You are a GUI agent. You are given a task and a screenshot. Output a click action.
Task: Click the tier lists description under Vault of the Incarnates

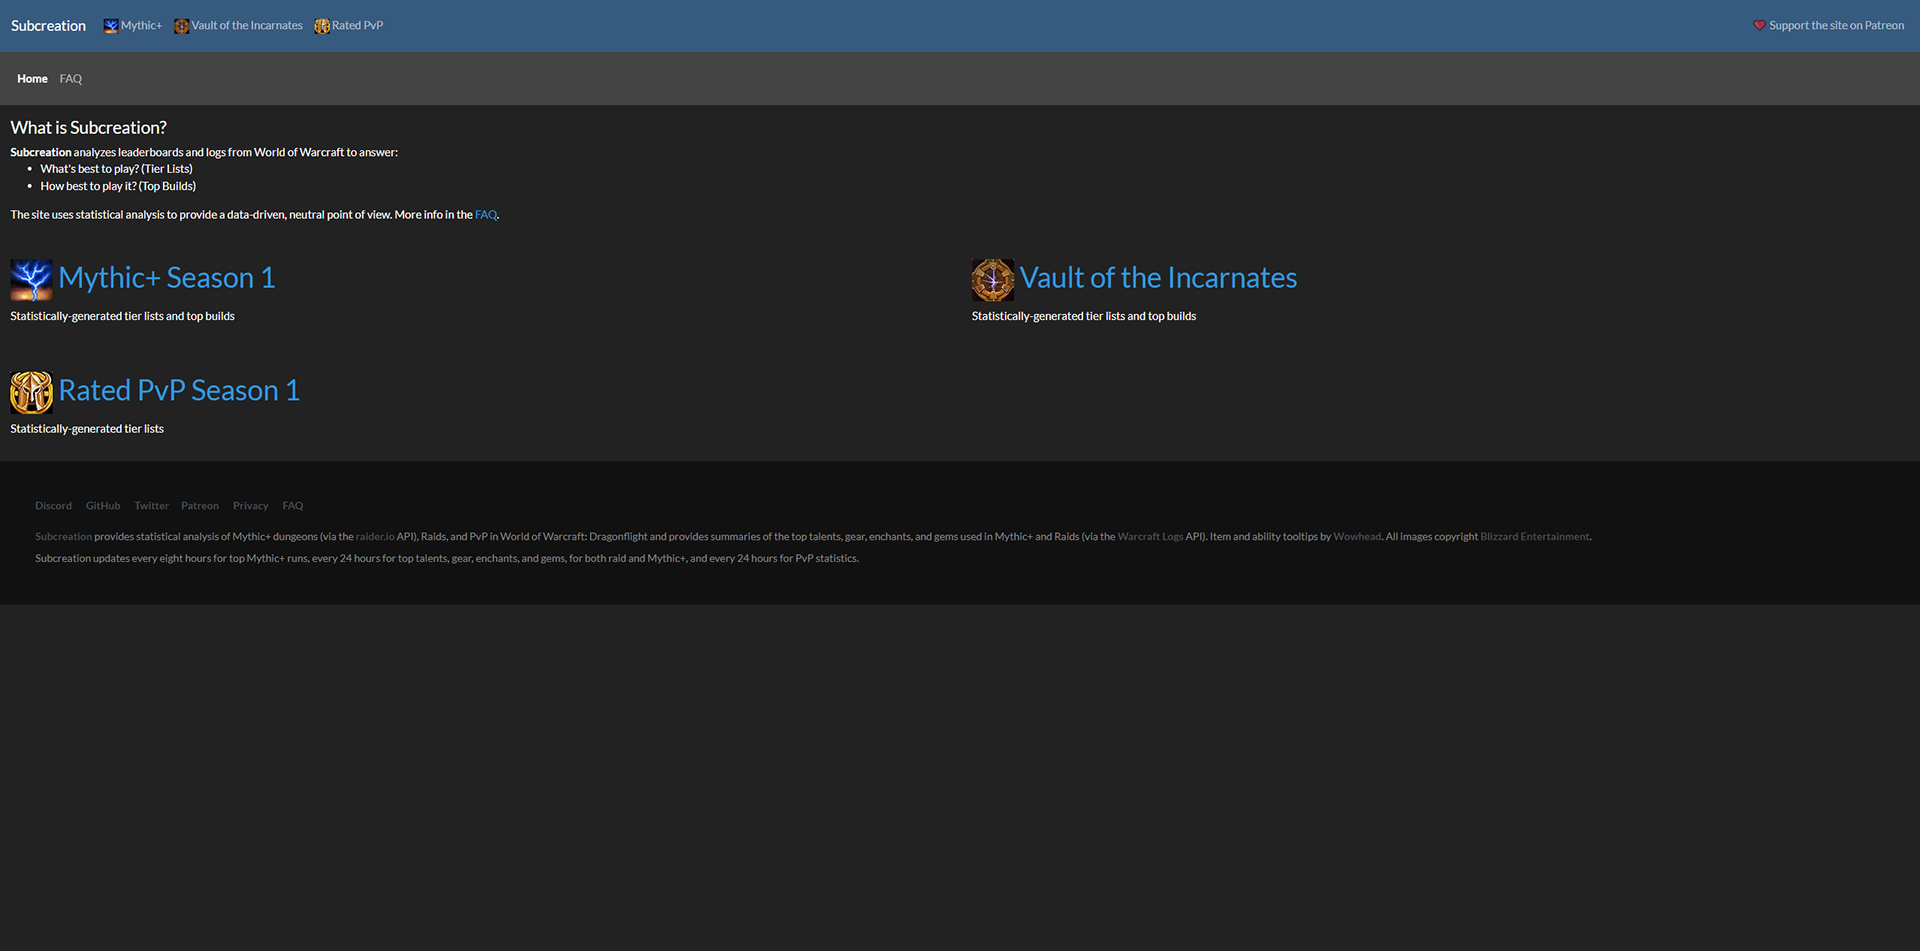(1084, 316)
